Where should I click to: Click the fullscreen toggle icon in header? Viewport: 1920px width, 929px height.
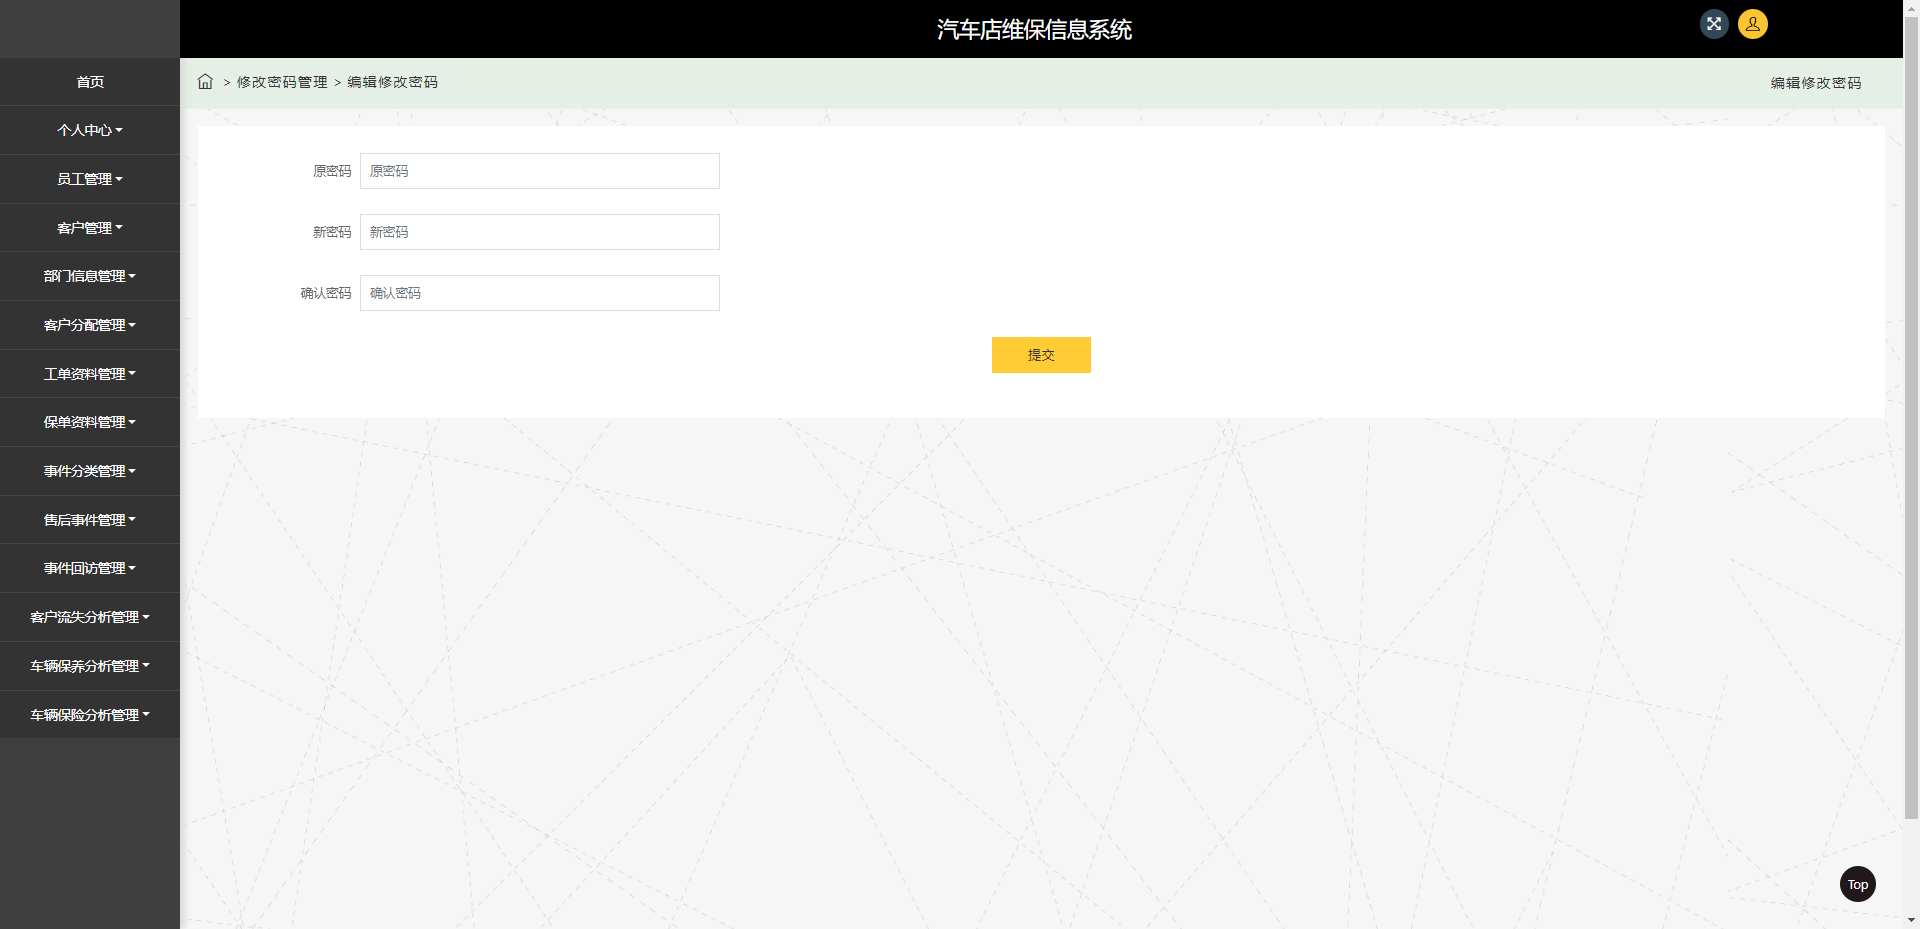1714,24
